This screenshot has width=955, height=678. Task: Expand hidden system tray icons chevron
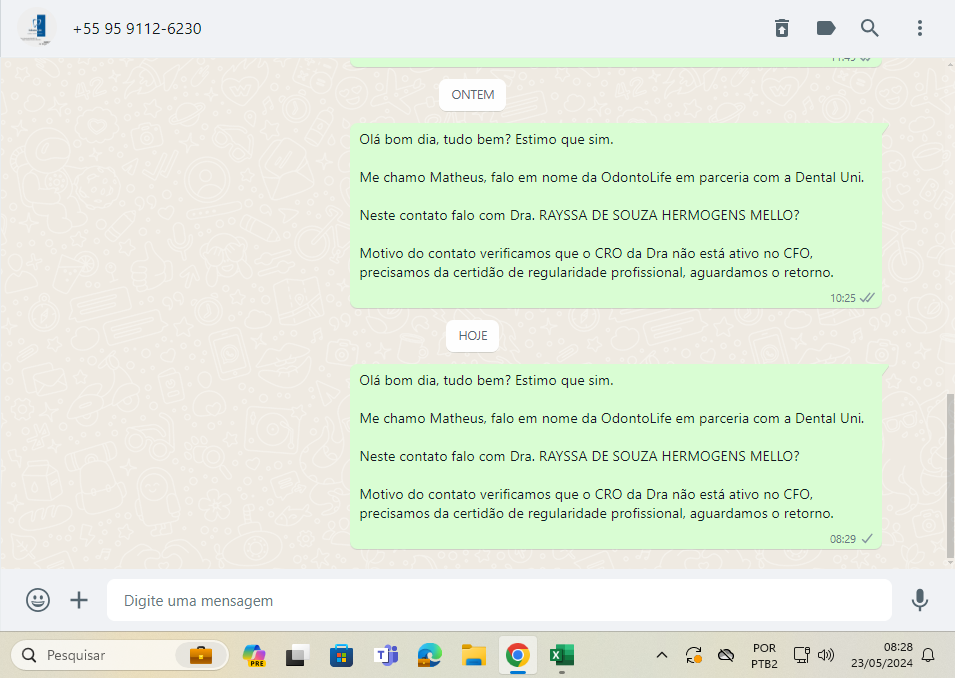662,655
